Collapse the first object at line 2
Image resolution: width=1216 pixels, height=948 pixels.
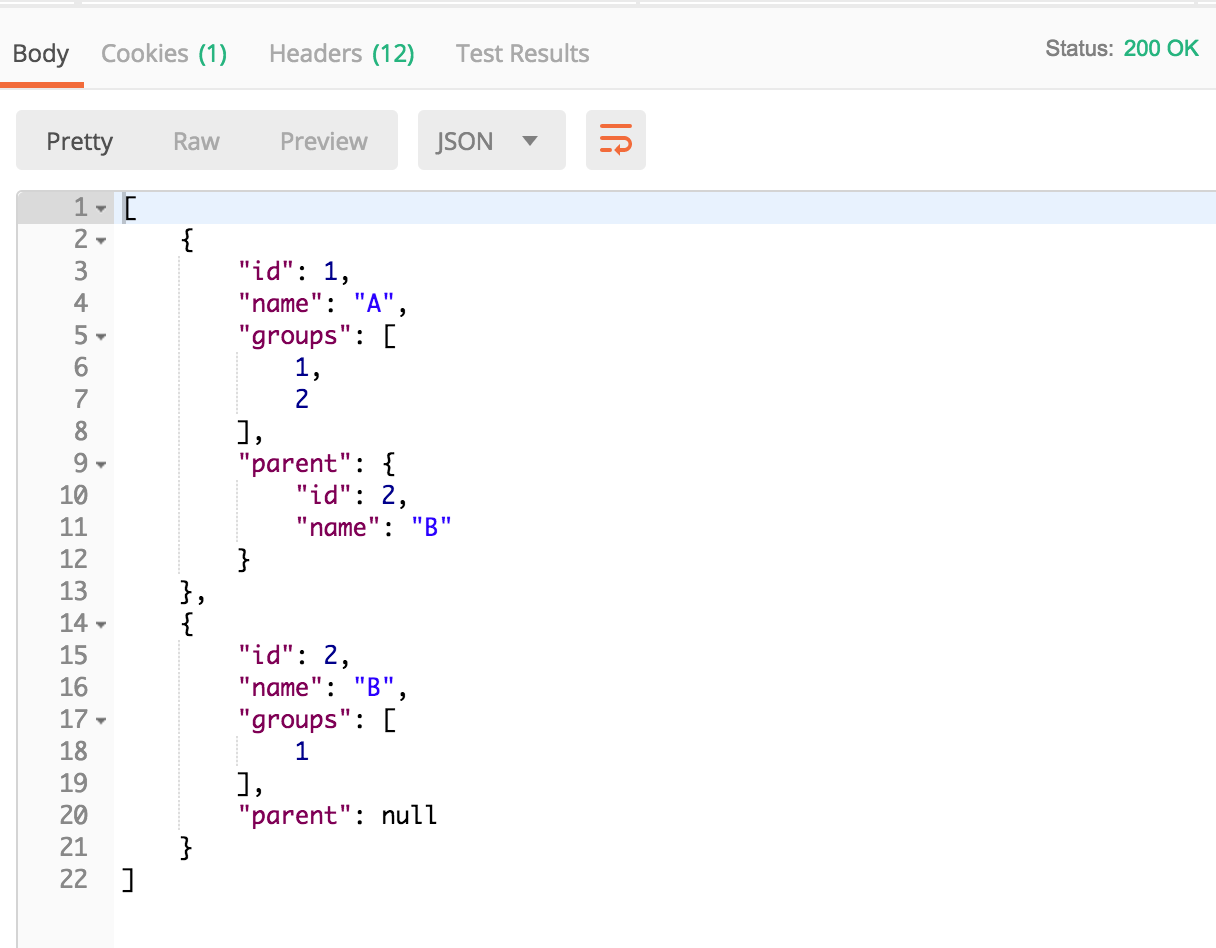click(101, 241)
